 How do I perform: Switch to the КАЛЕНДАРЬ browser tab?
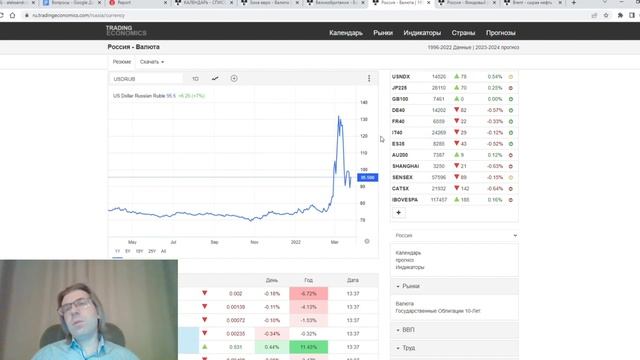point(203,3)
